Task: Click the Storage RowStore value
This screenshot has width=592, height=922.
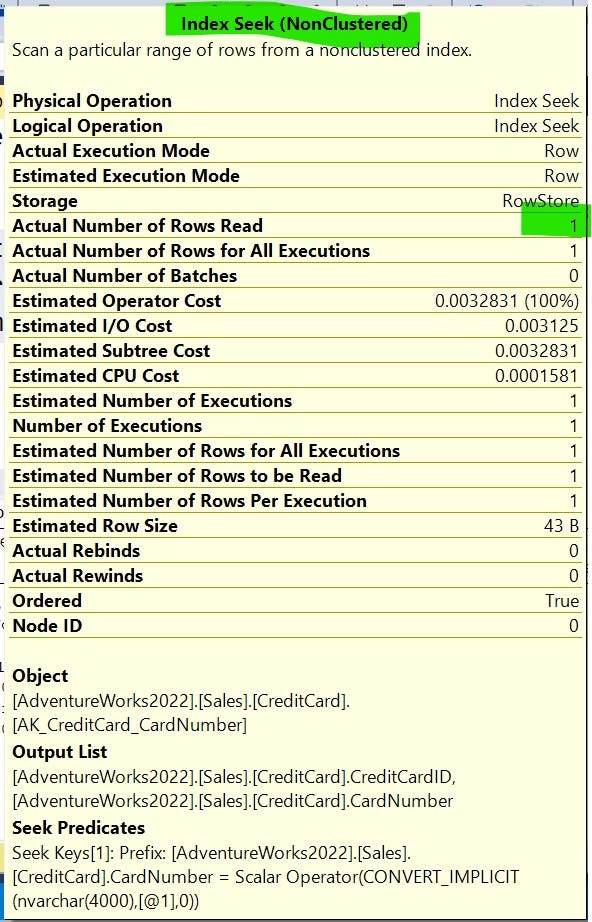Action: coord(540,201)
